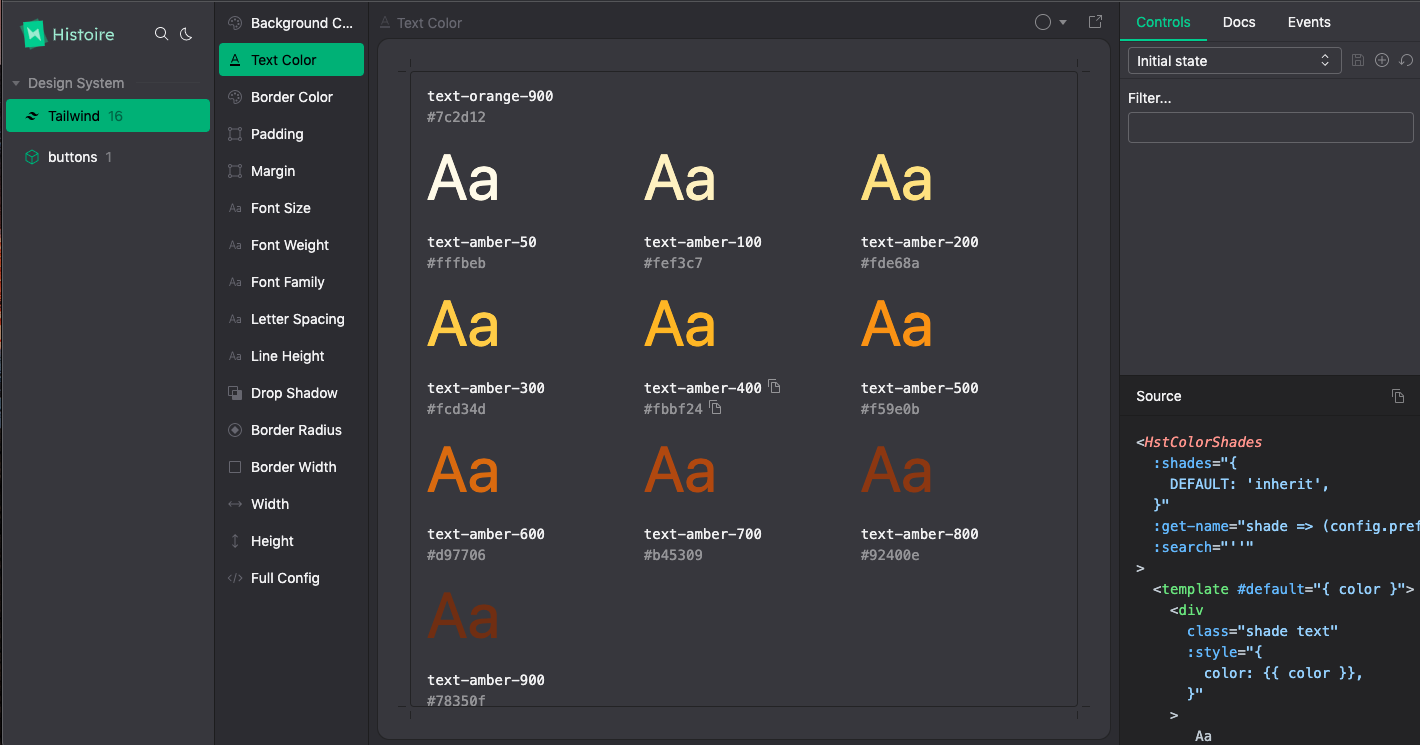
Task: Click the #fcd34d hex value
Action: [456, 409]
